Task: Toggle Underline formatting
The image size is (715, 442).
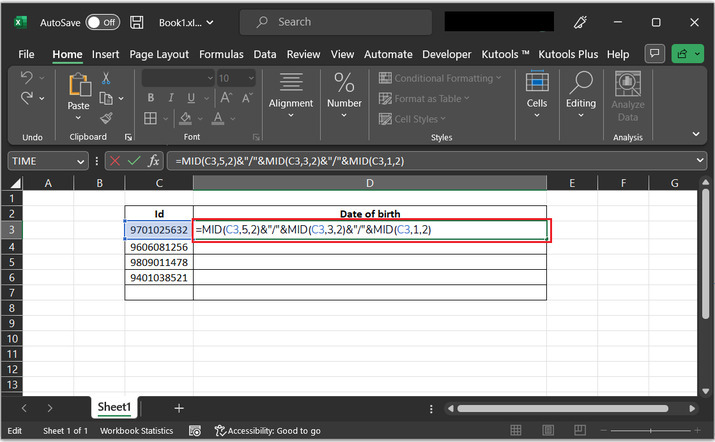Action: (x=191, y=98)
